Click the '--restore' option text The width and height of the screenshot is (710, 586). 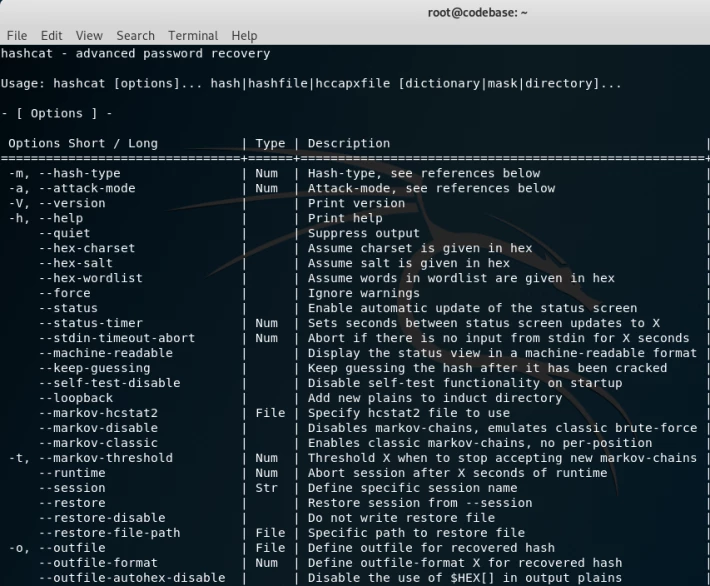(x=72, y=503)
